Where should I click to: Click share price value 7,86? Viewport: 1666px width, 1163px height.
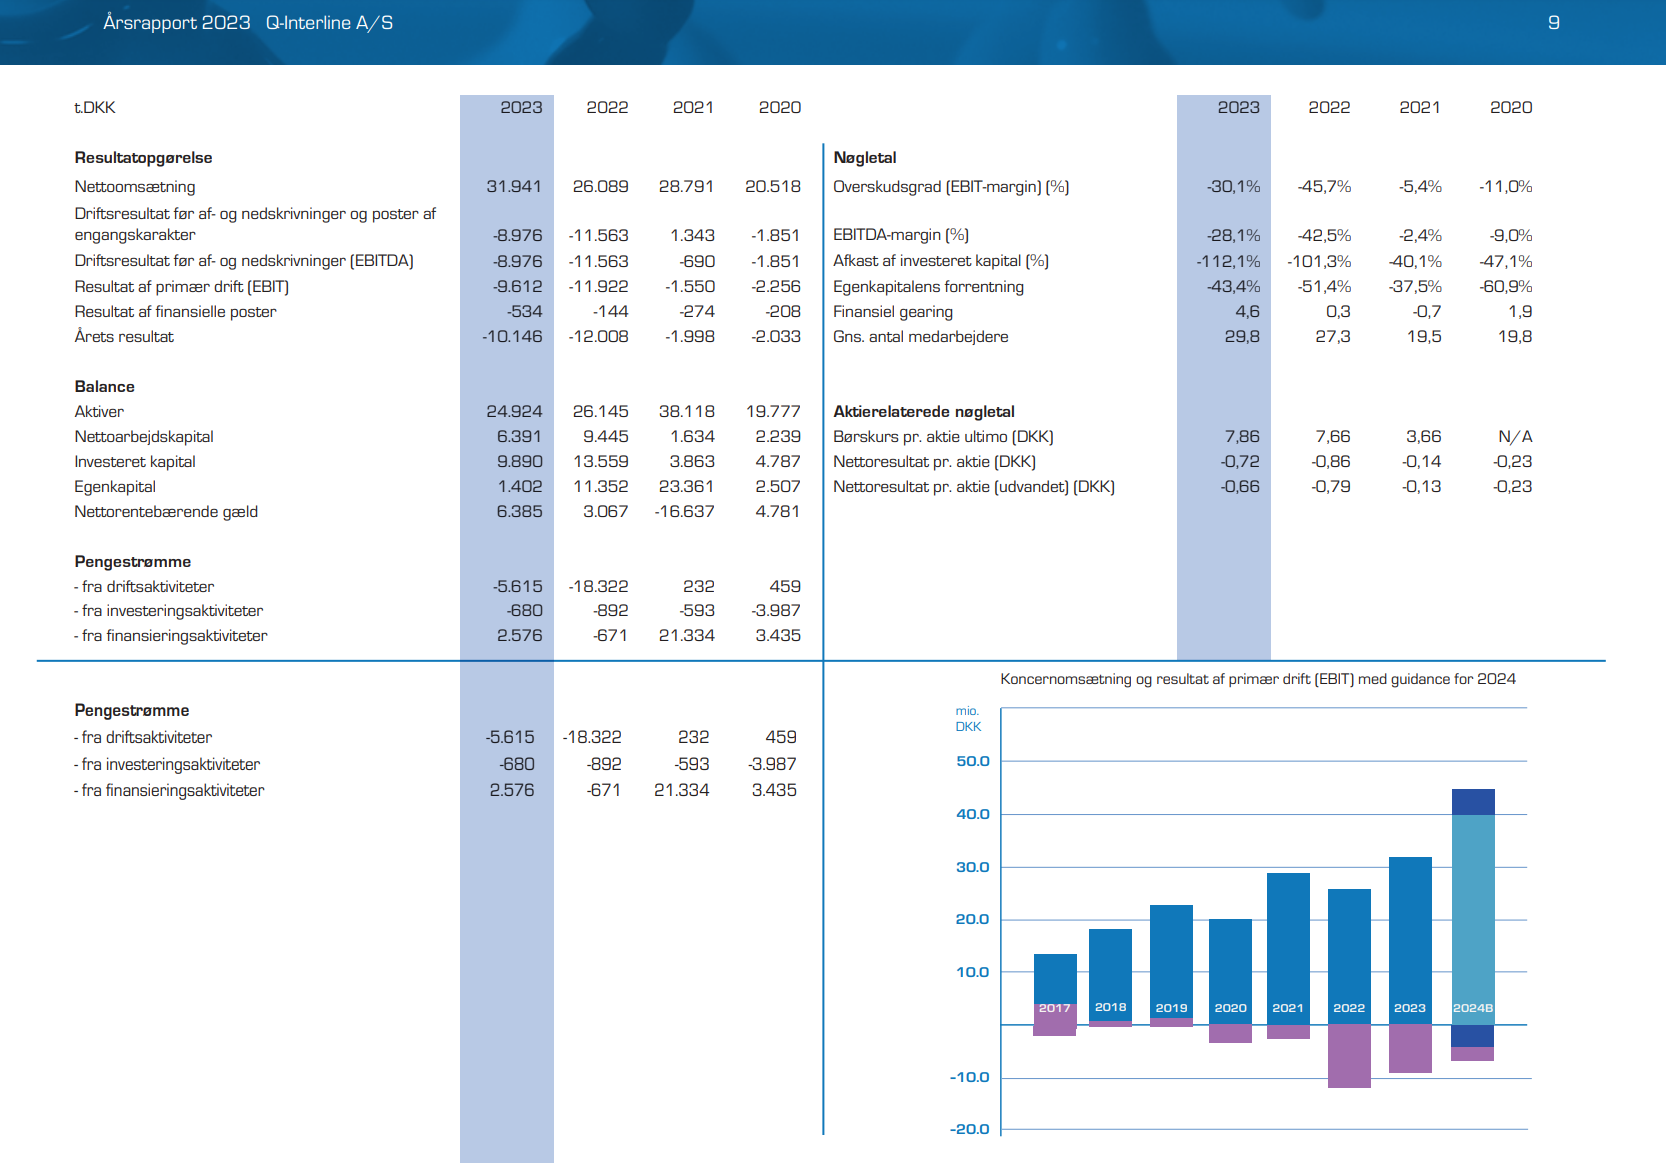[x=1242, y=436]
